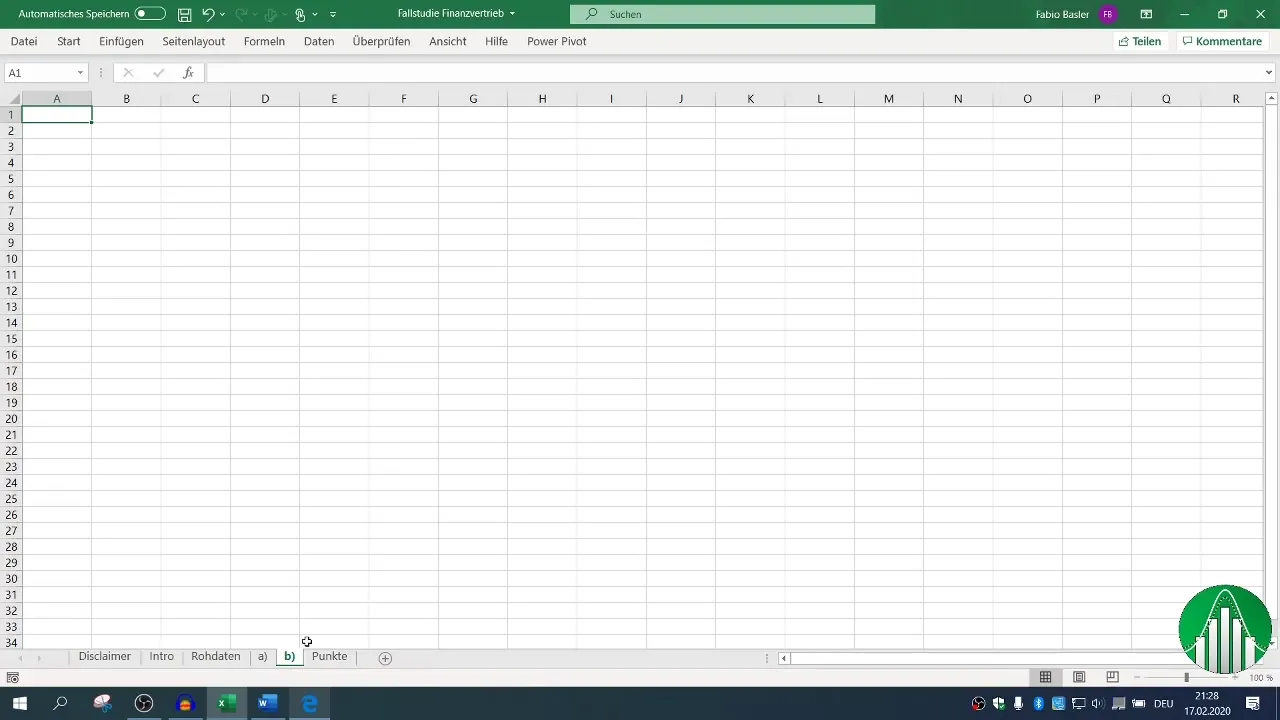The image size is (1280, 720).
Task: Open the Windows Start menu
Action: 19,704
